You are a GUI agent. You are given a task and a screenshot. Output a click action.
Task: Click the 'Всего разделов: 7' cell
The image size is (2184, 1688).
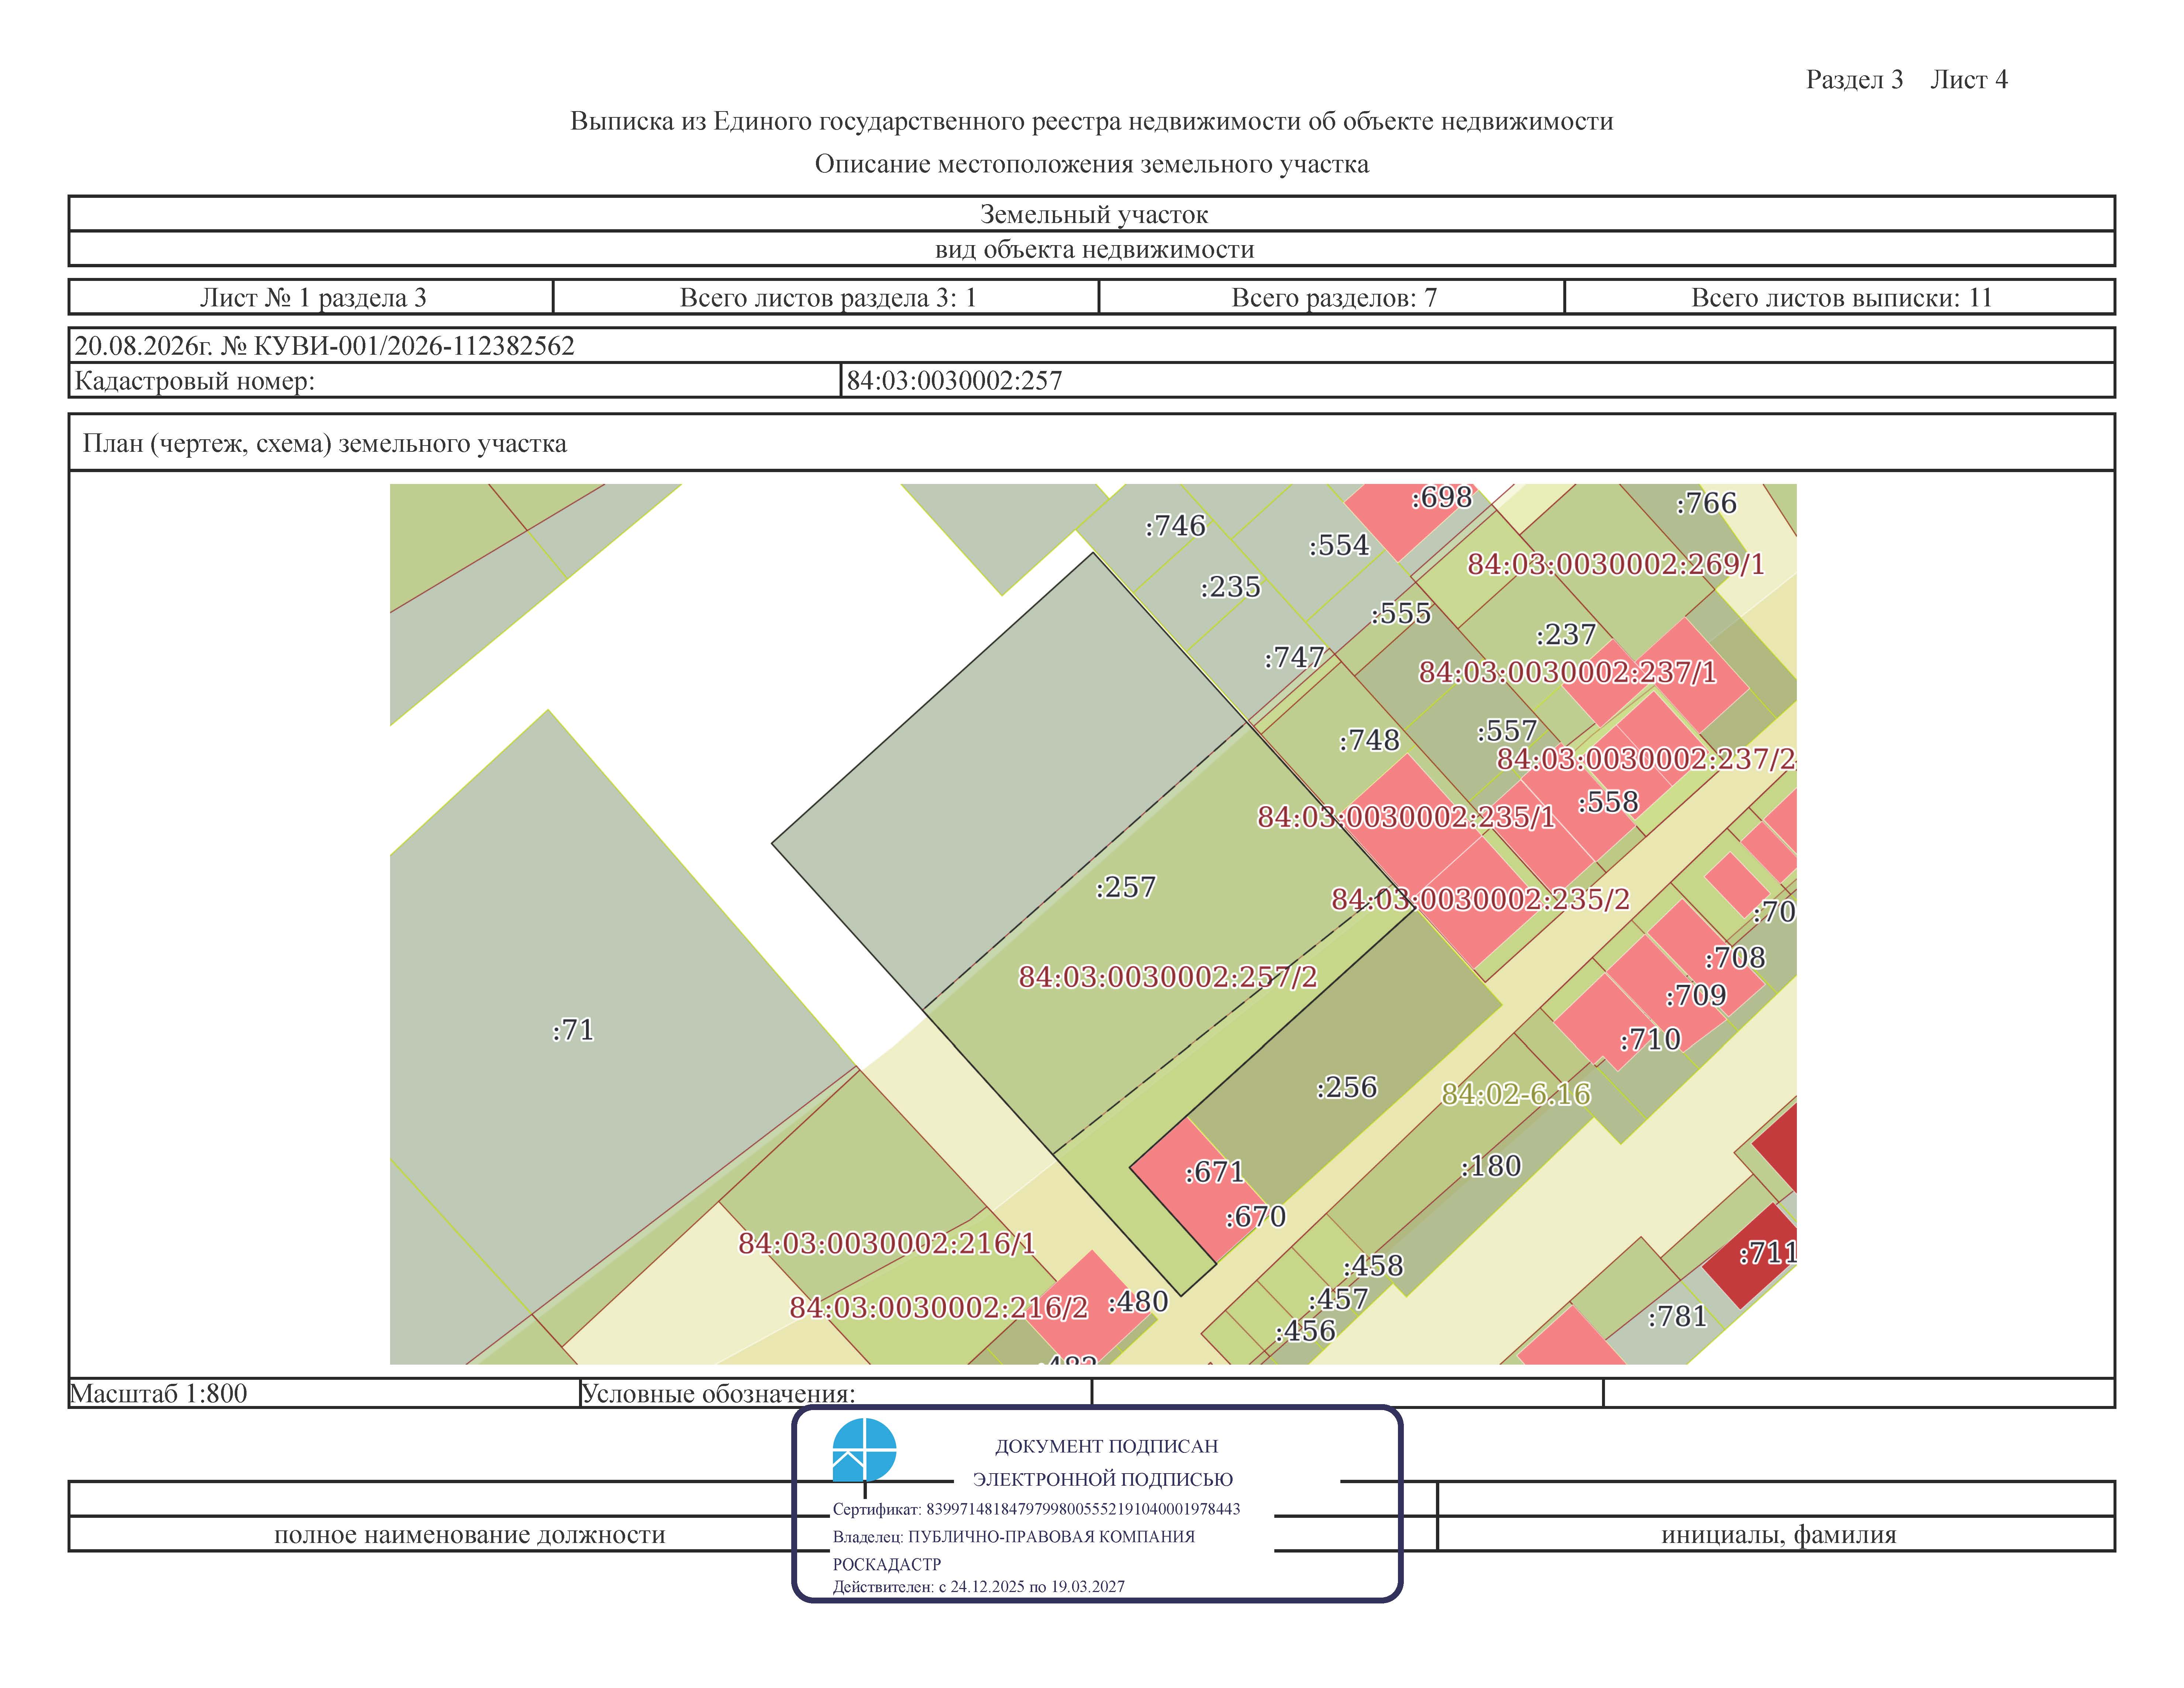[x=1332, y=297]
